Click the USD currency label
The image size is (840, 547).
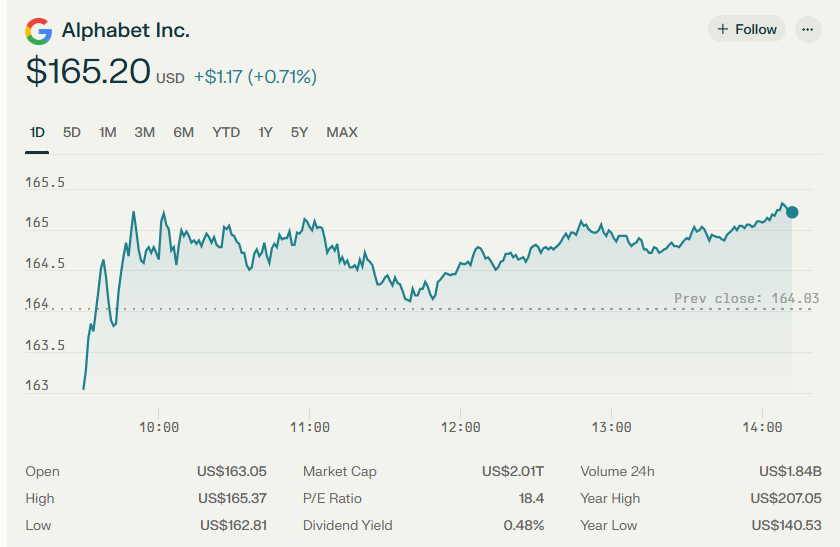click(170, 79)
